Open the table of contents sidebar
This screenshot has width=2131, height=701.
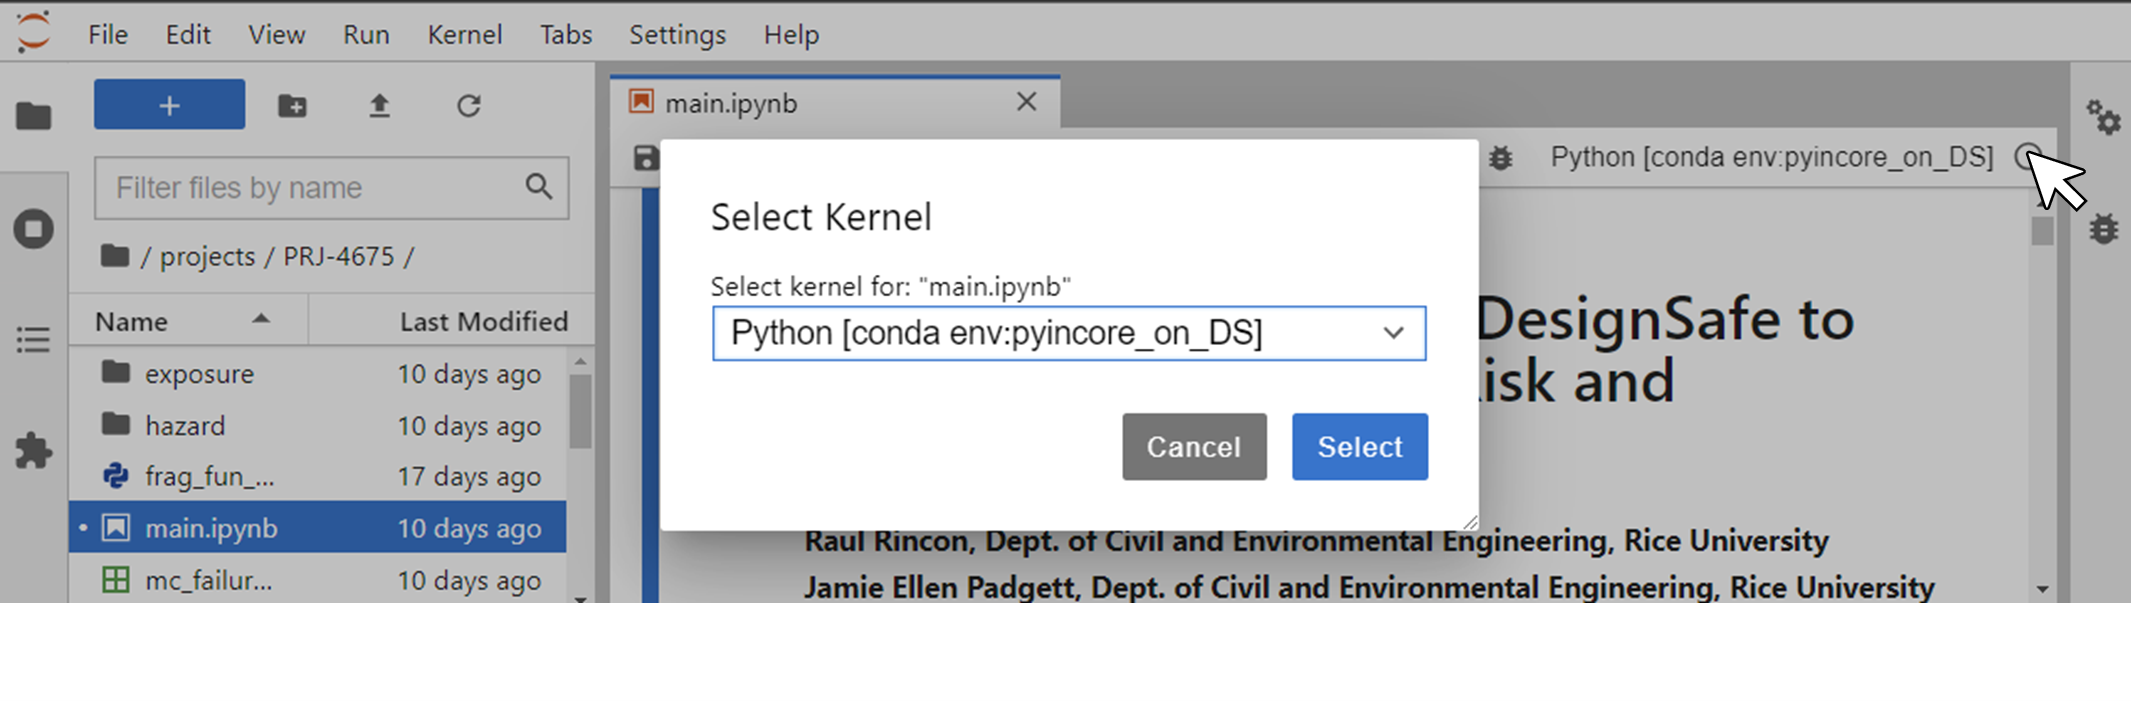[33, 340]
